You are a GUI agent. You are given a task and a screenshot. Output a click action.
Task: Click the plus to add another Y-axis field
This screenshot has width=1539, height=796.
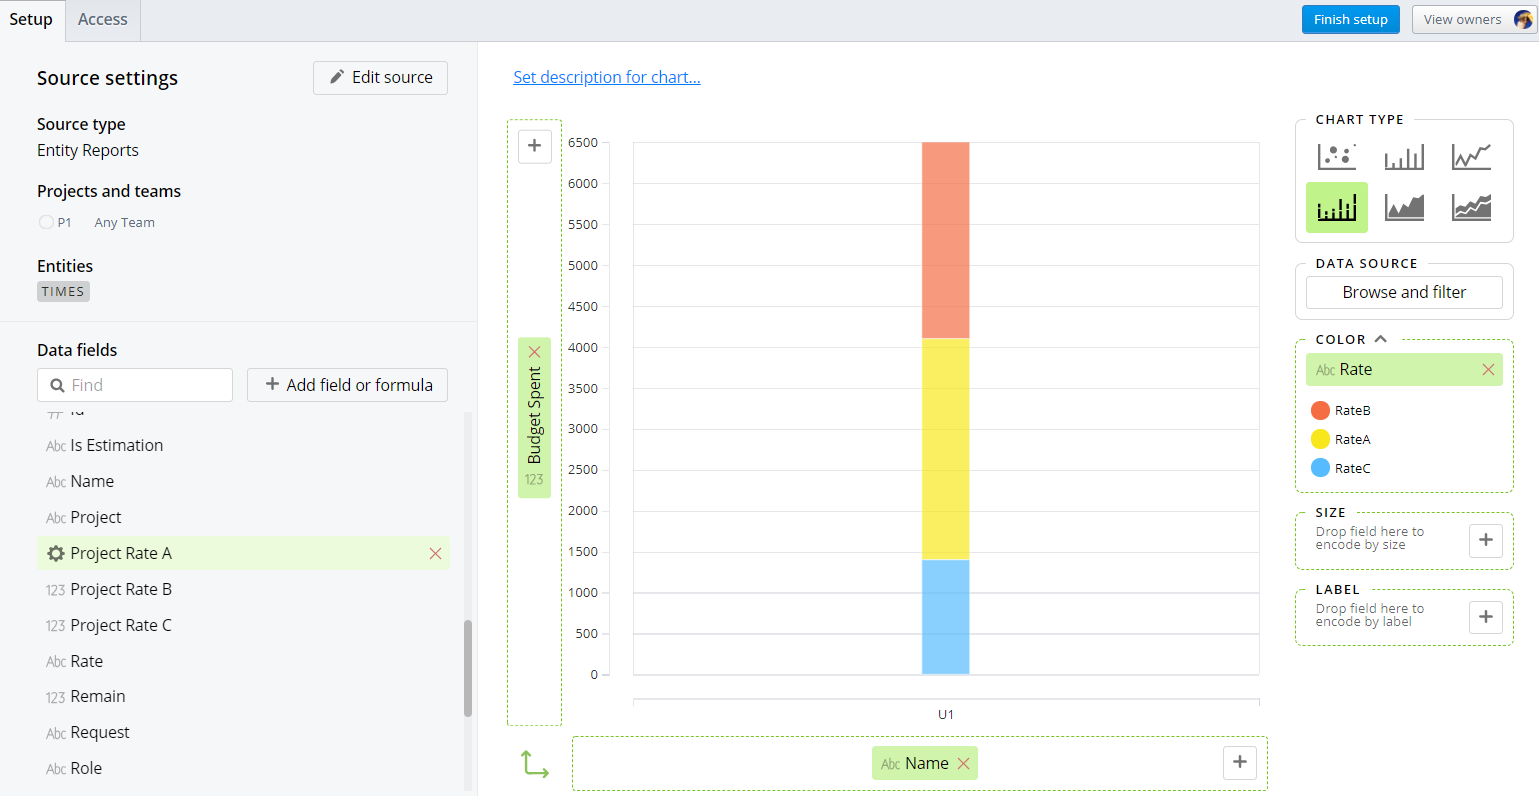click(x=534, y=146)
